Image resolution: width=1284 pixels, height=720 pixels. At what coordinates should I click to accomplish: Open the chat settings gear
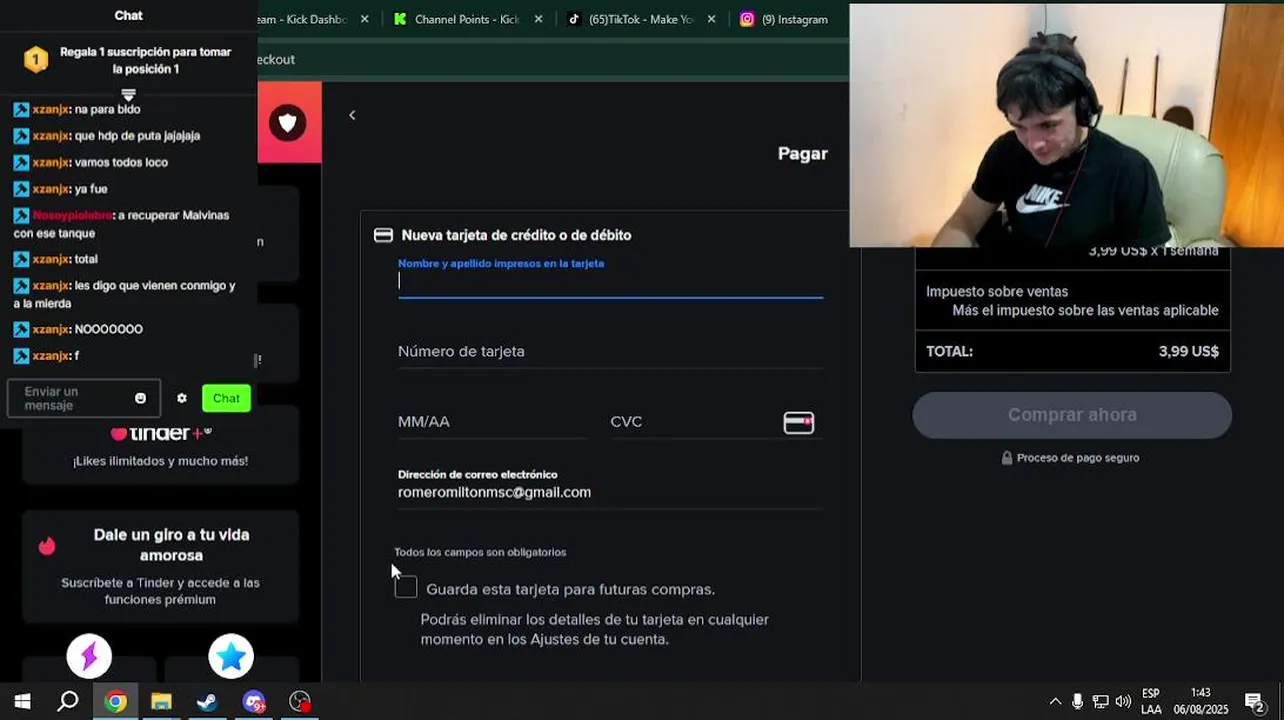[x=181, y=398]
